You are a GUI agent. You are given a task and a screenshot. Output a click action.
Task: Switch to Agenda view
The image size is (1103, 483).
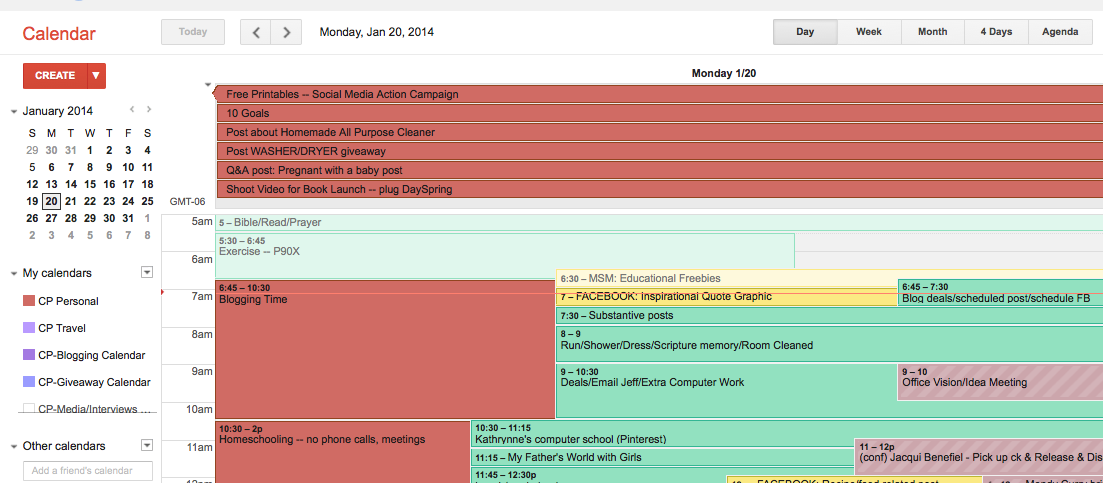(1060, 32)
